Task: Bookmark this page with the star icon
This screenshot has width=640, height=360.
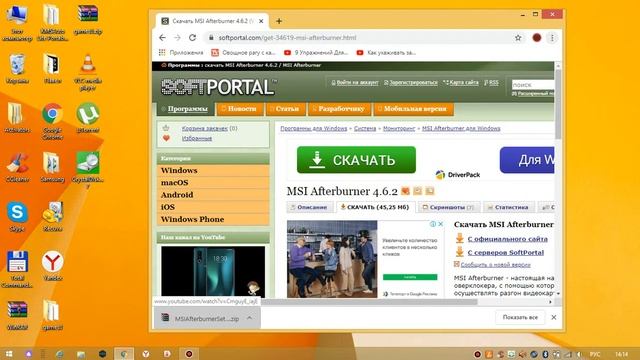Action: coord(518,38)
